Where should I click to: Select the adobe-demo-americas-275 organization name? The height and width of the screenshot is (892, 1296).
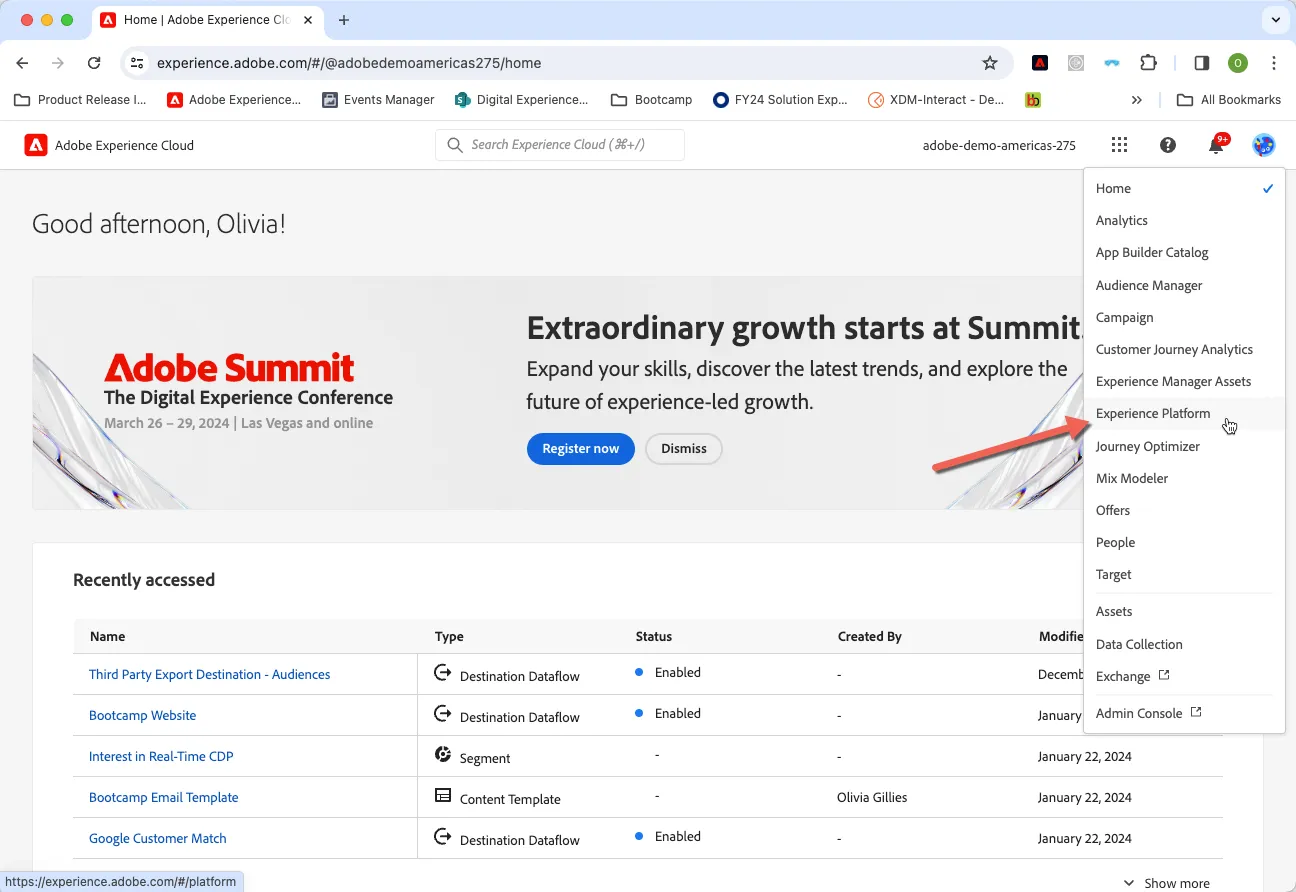pyautogui.click(x=999, y=146)
